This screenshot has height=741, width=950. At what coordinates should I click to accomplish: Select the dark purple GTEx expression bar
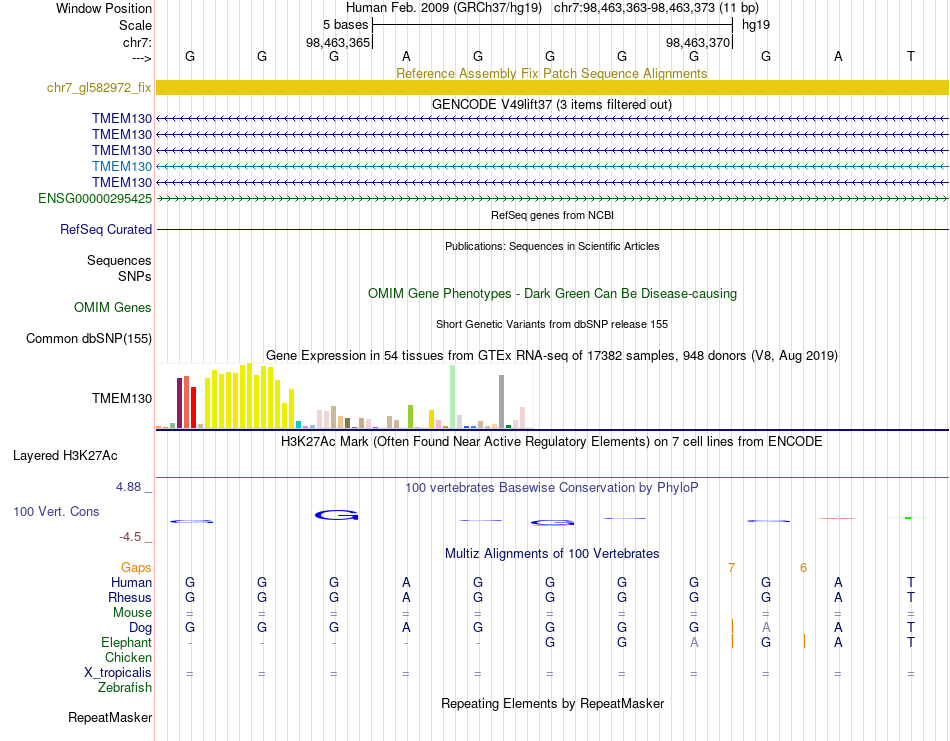point(179,403)
